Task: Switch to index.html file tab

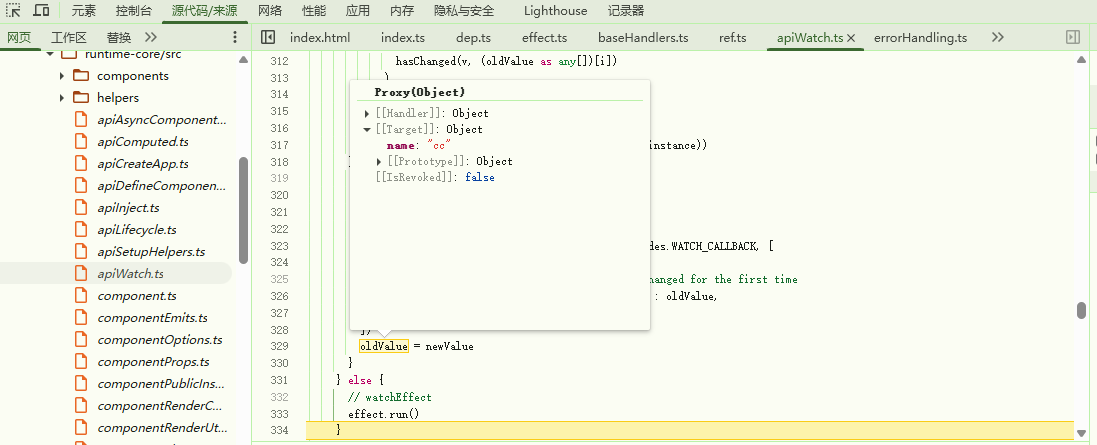Action: click(x=320, y=38)
